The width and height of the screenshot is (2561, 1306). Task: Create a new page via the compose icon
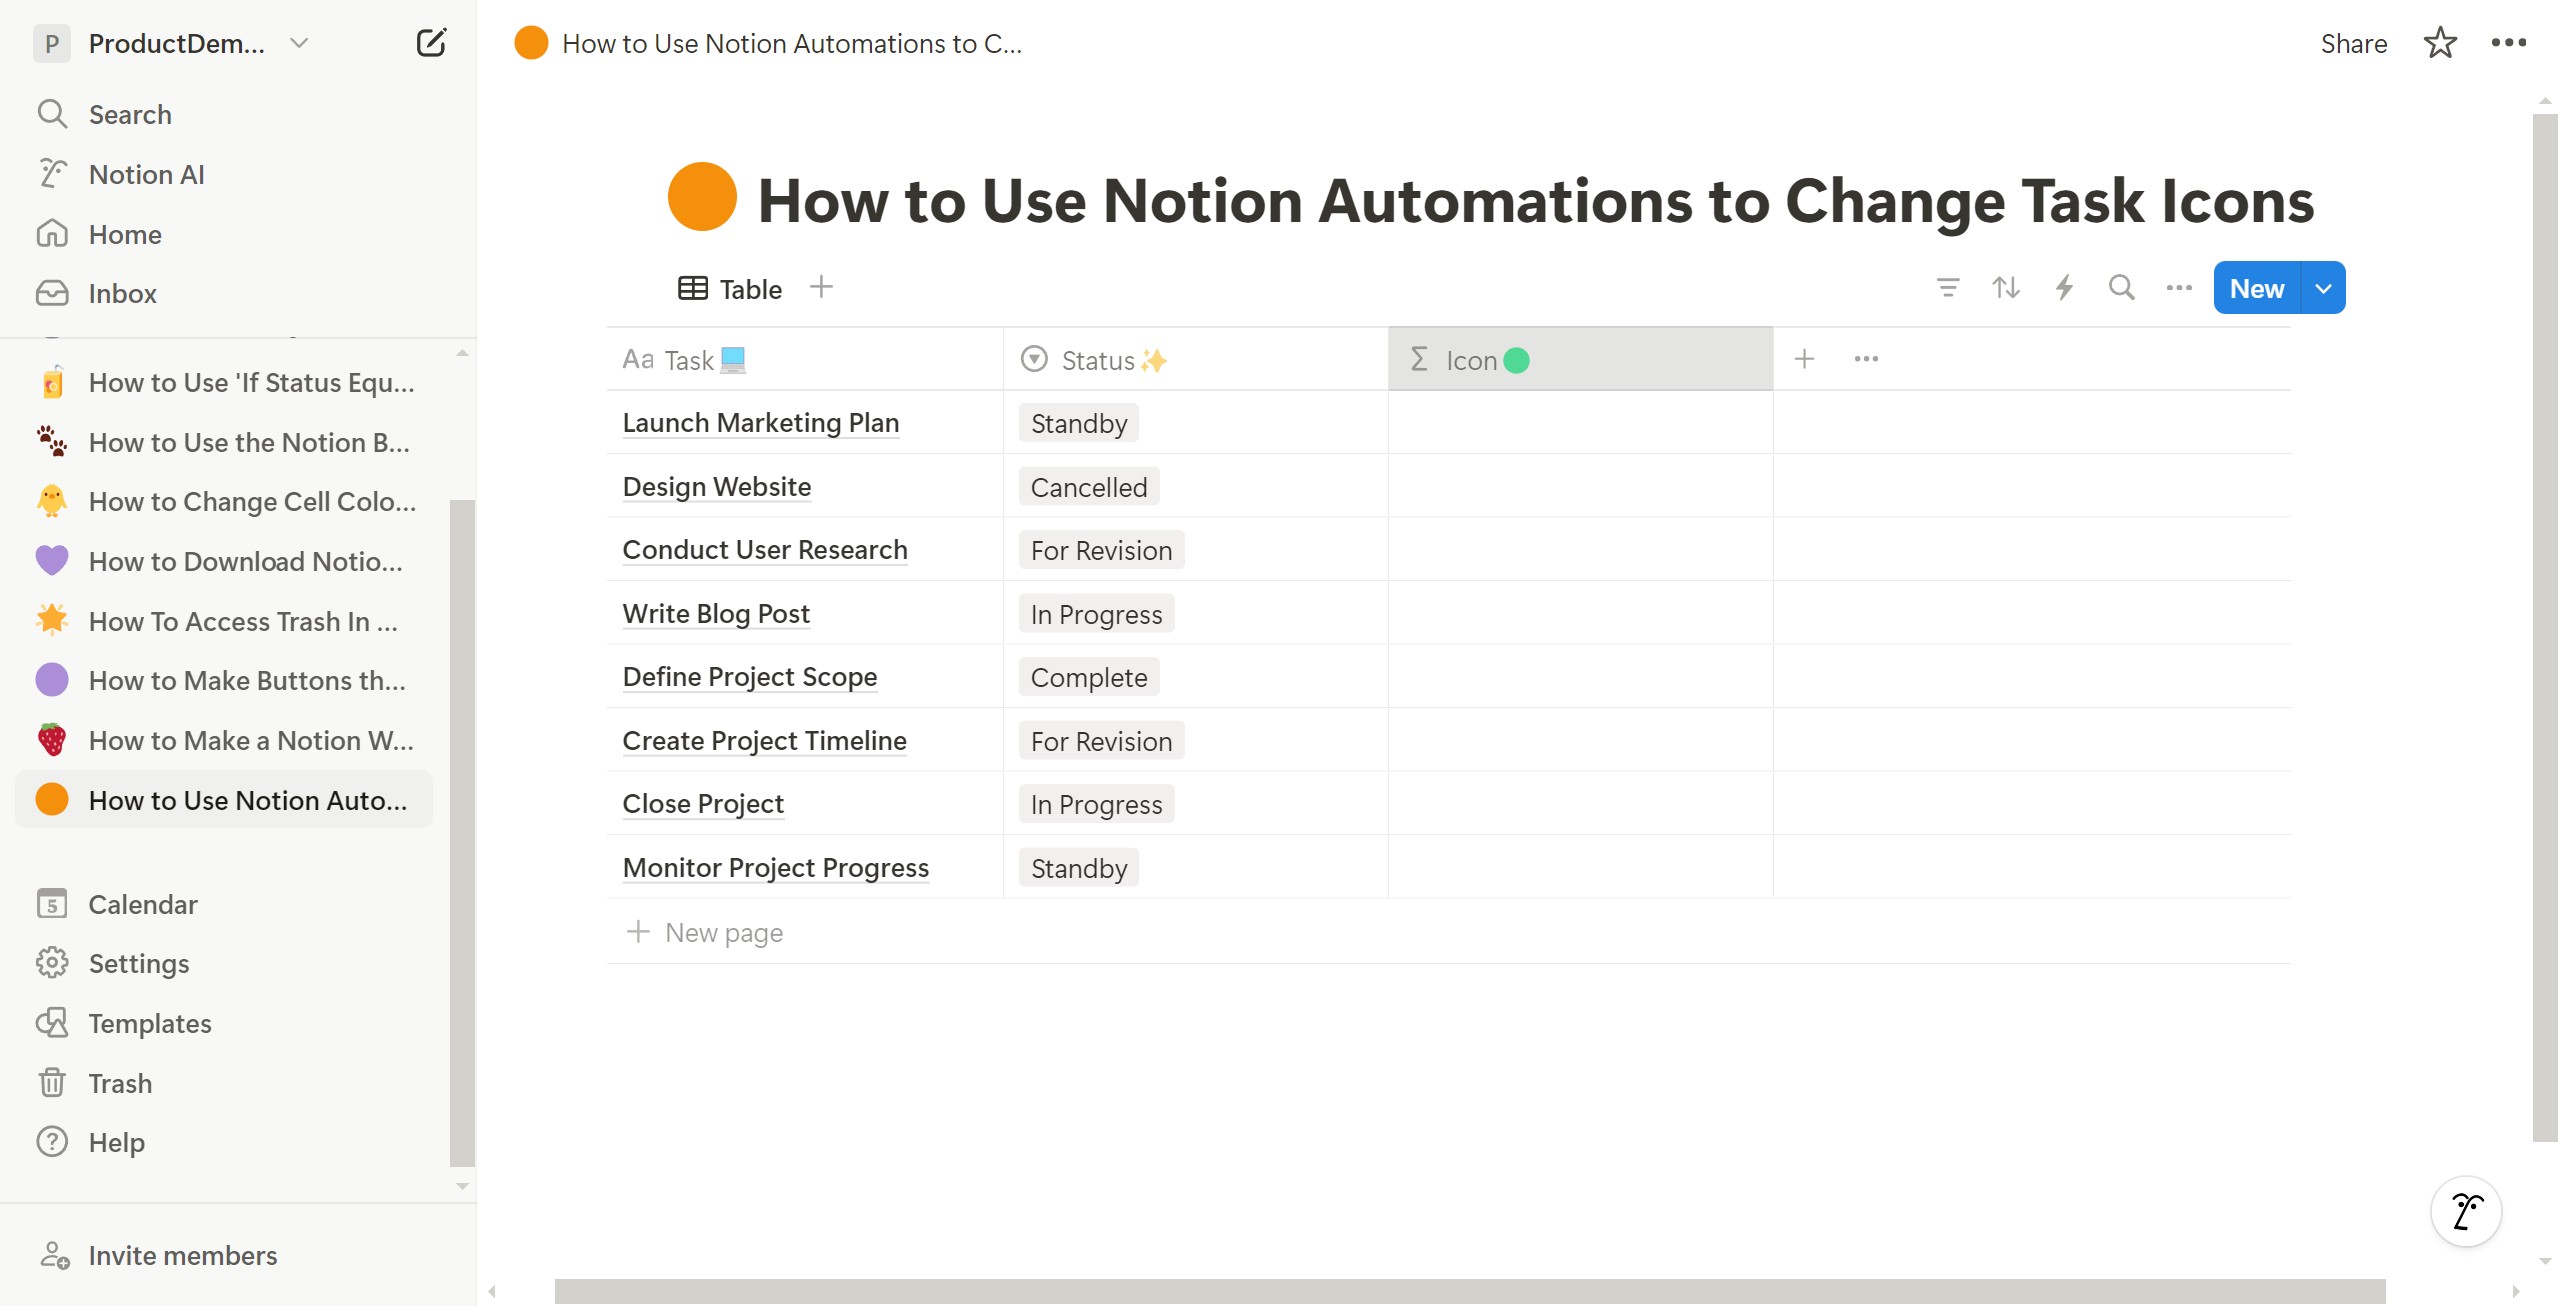coord(431,43)
